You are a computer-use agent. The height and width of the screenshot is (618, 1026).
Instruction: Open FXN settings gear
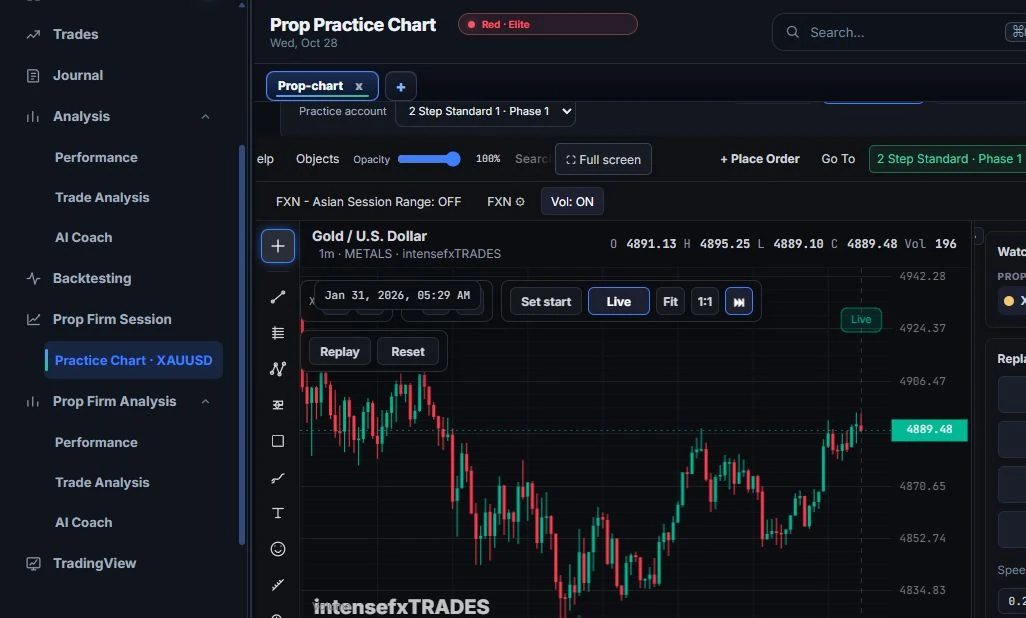point(506,202)
